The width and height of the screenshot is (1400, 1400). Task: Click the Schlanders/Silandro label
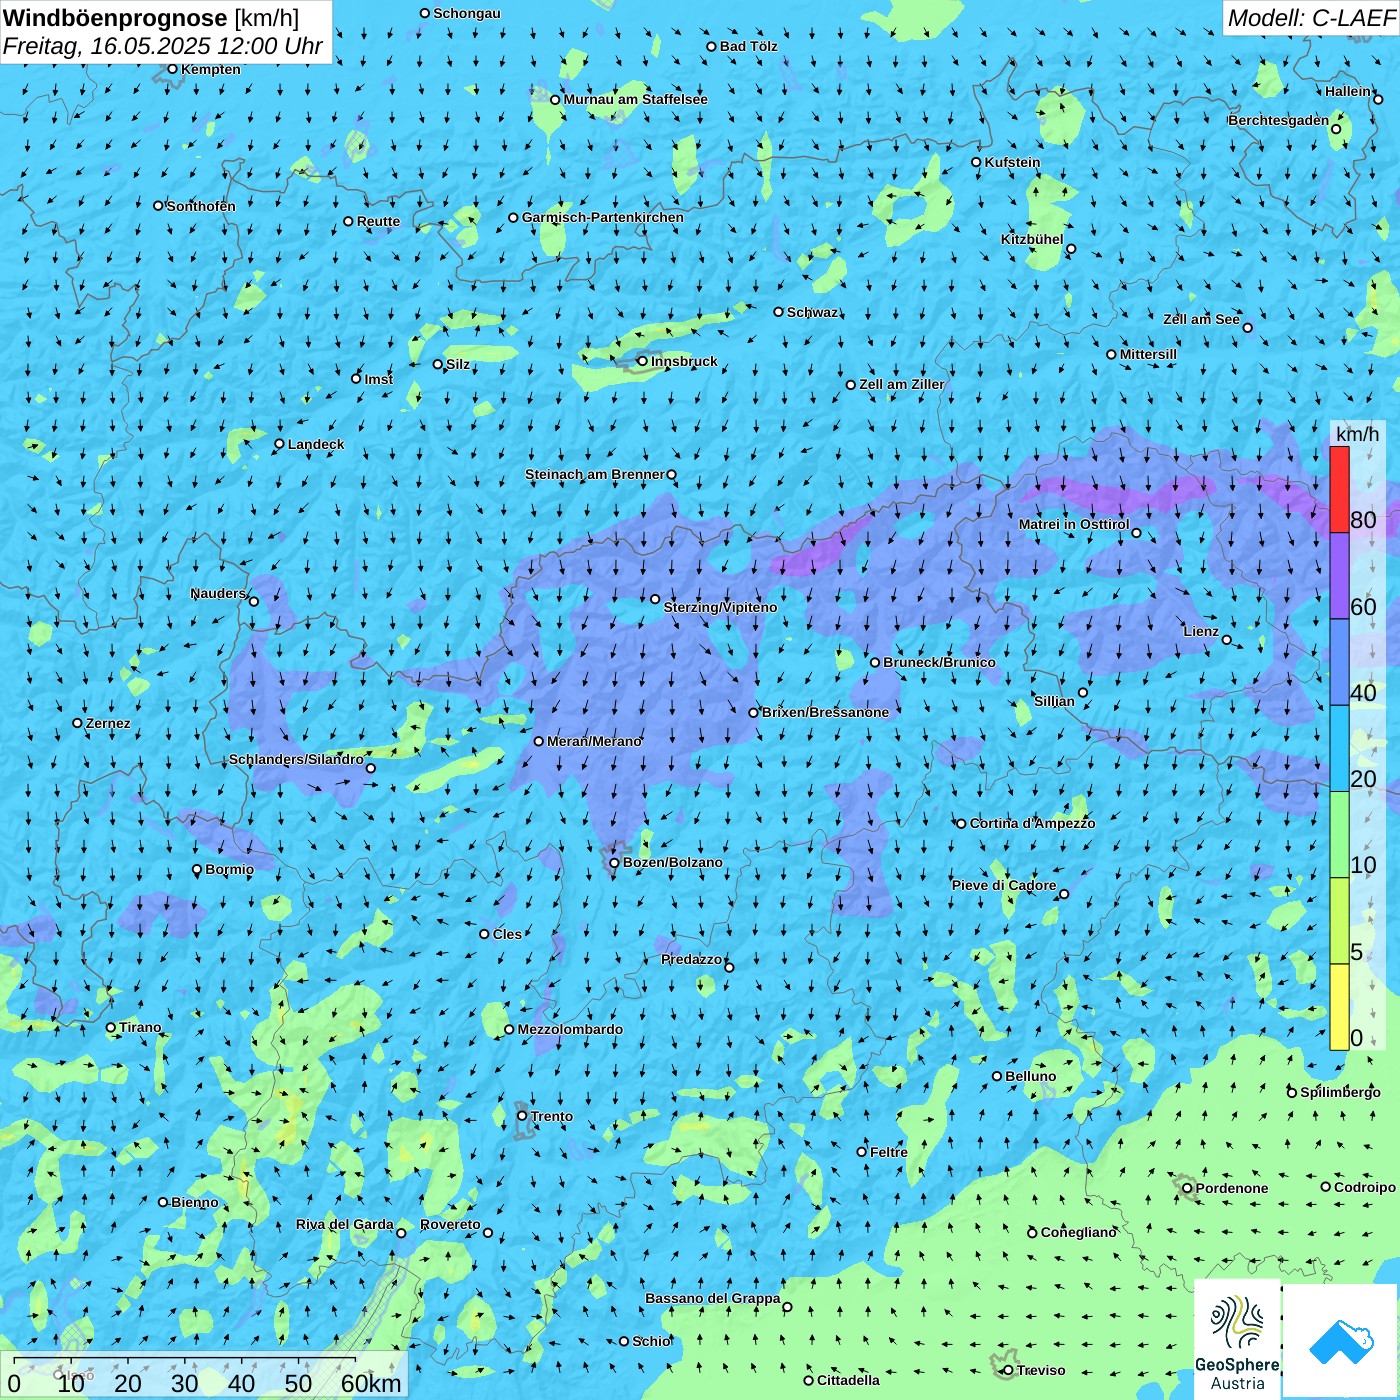[x=296, y=759]
